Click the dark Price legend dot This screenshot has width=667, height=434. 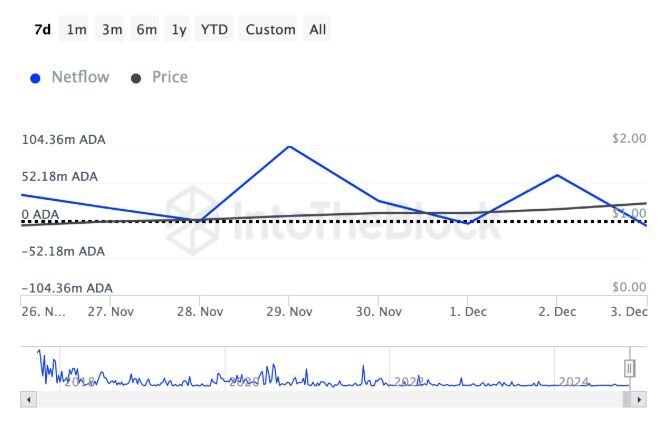point(136,78)
